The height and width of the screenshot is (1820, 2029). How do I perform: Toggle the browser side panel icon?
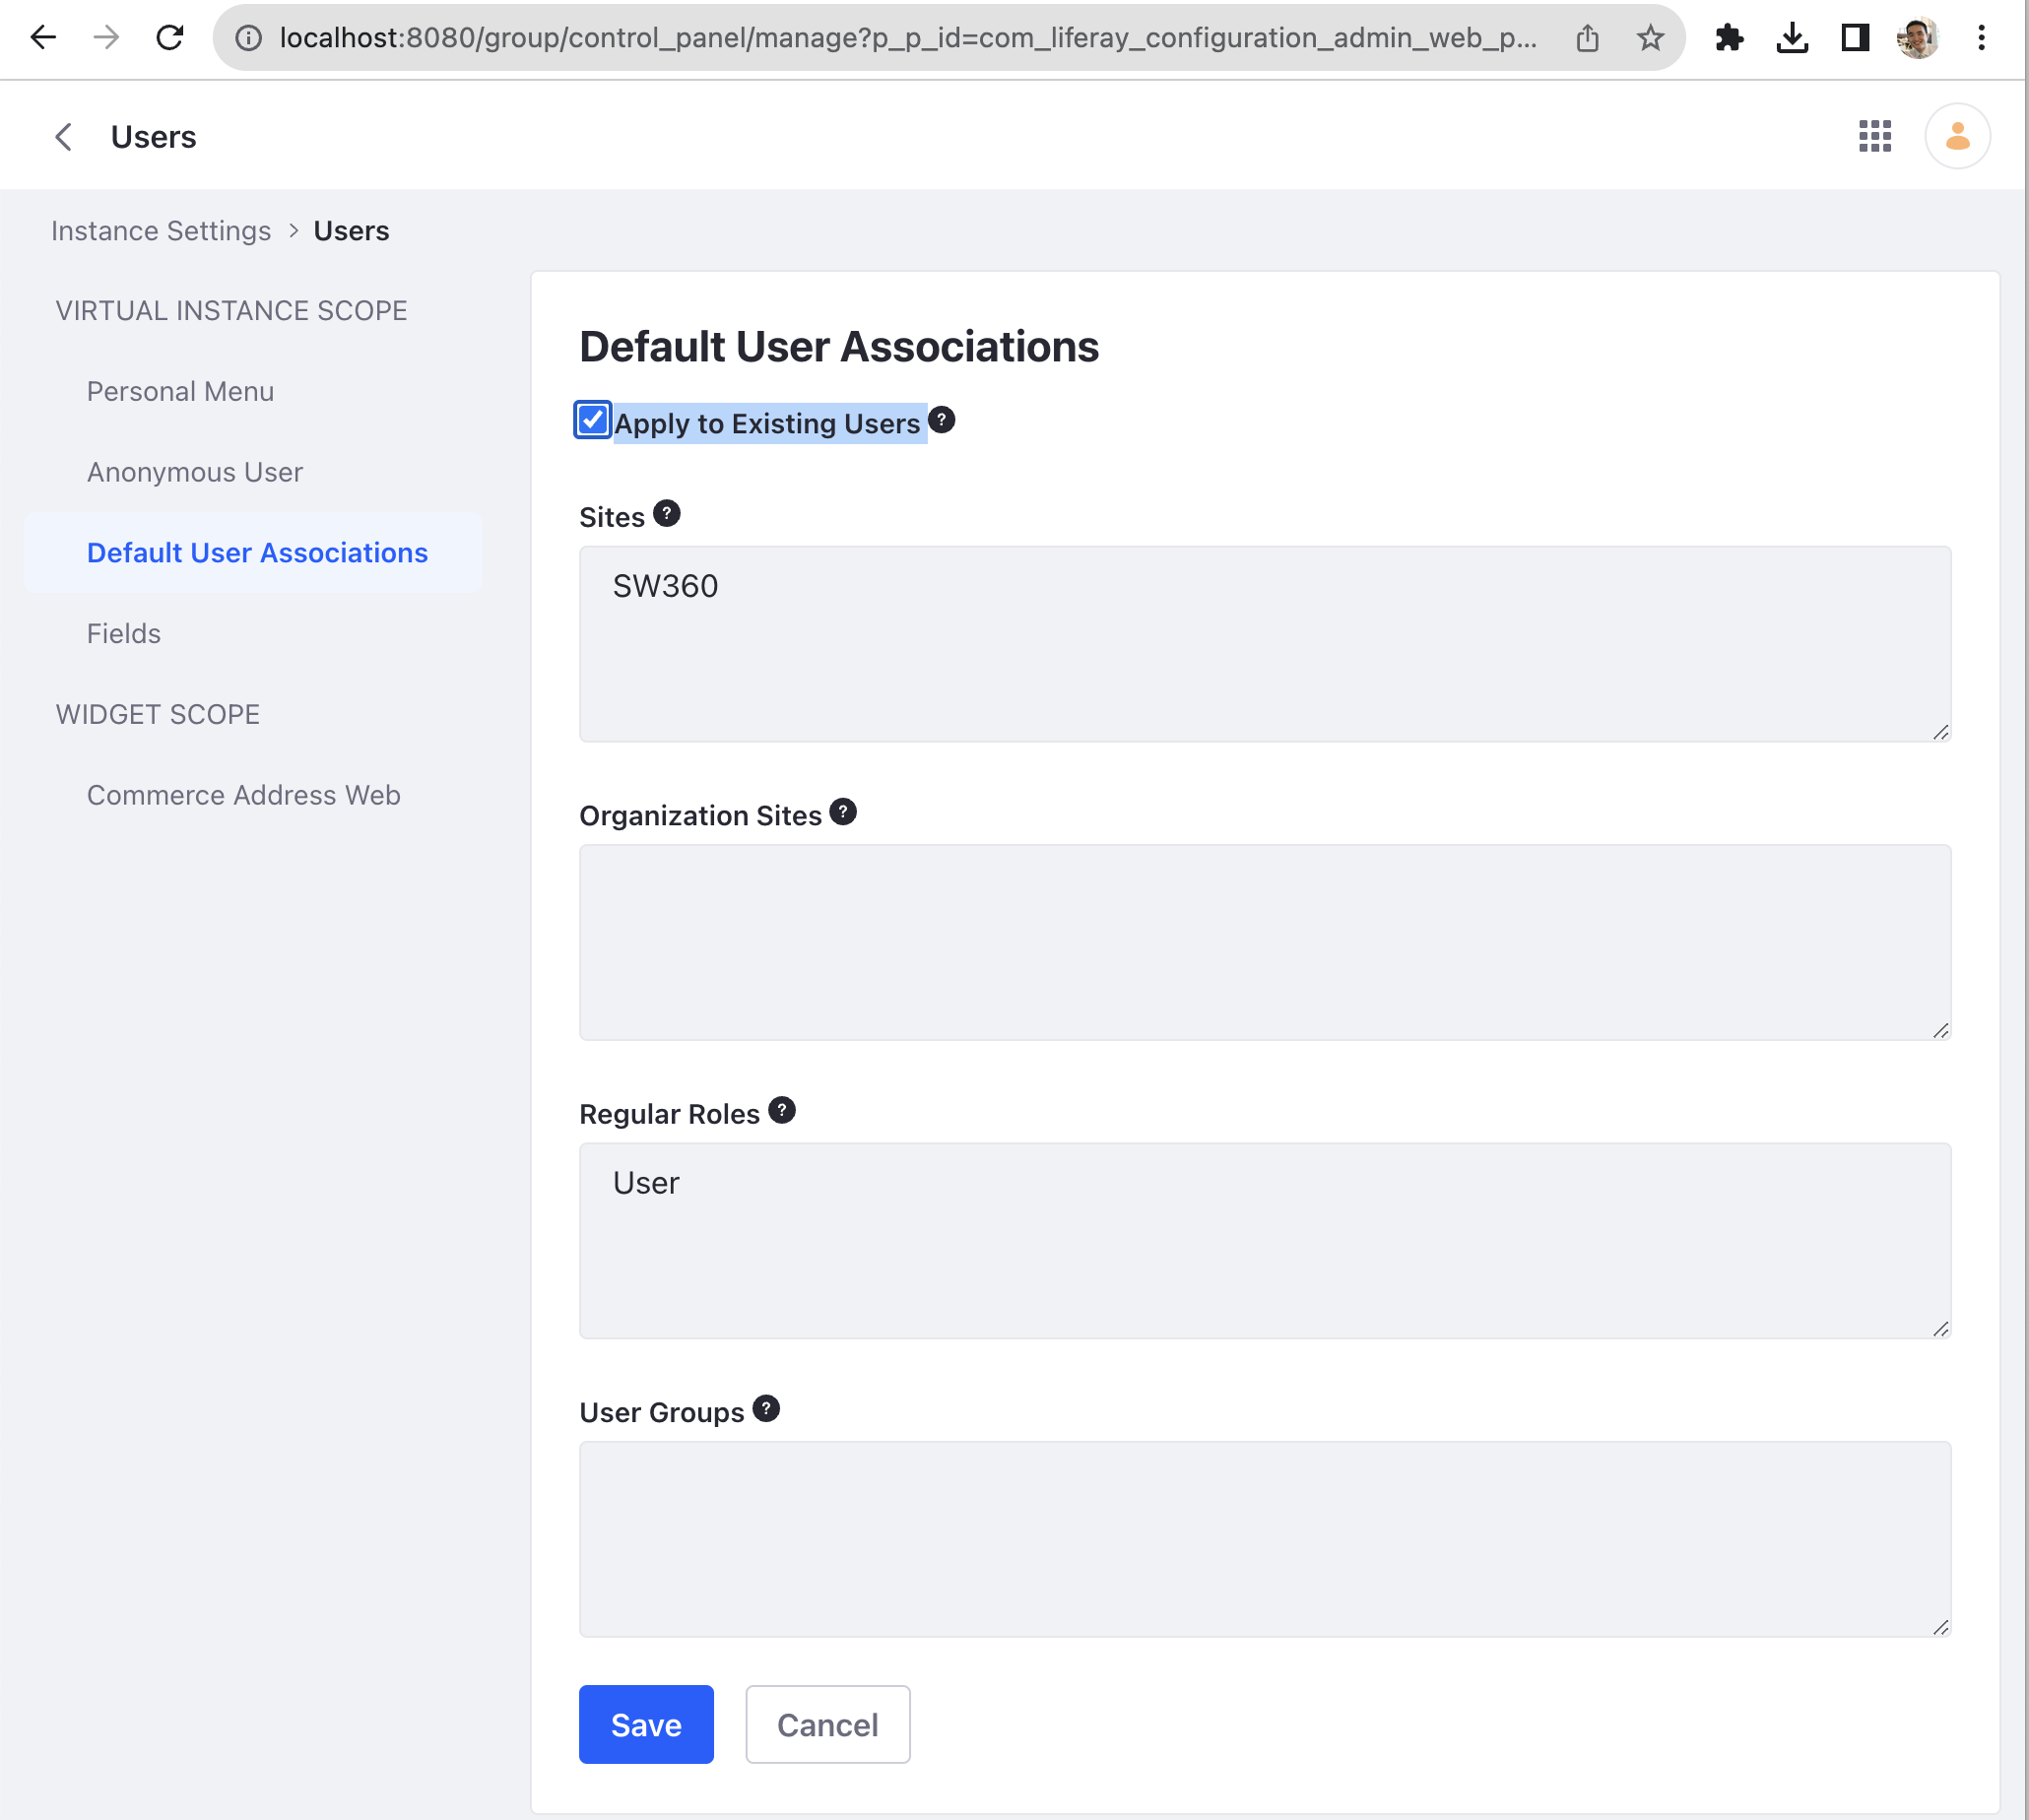[1855, 38]
